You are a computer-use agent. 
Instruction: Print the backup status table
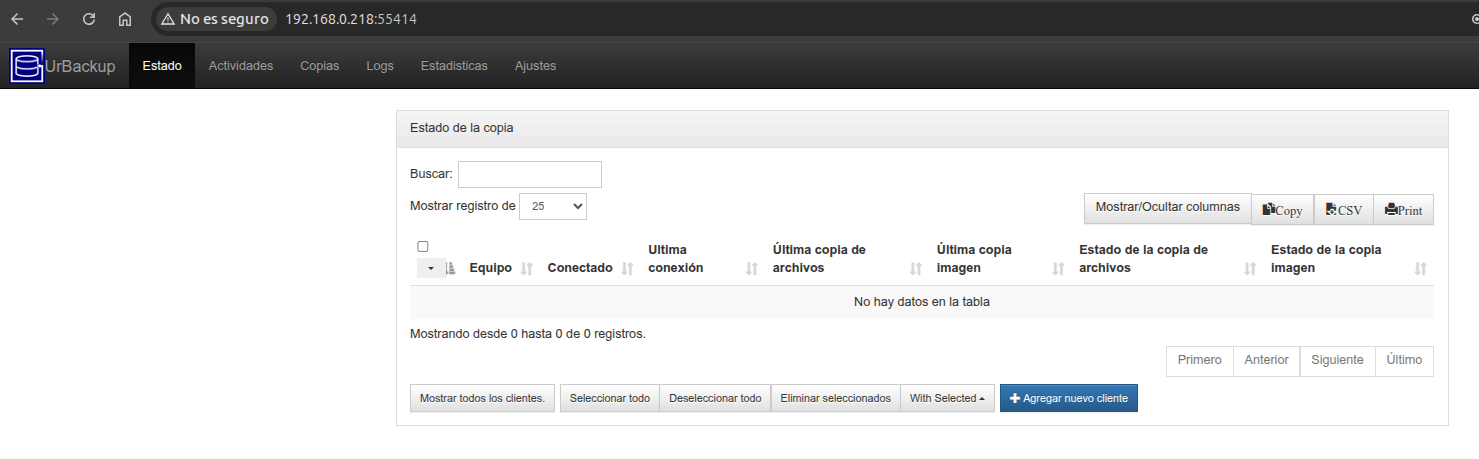[1403, 210]
